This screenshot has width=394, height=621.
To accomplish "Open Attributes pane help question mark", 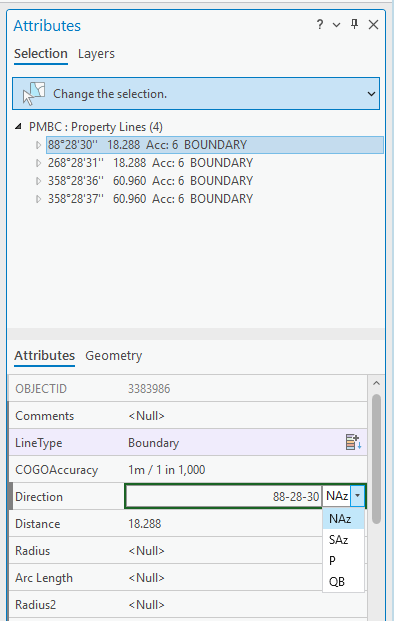I will pos(320,25).
